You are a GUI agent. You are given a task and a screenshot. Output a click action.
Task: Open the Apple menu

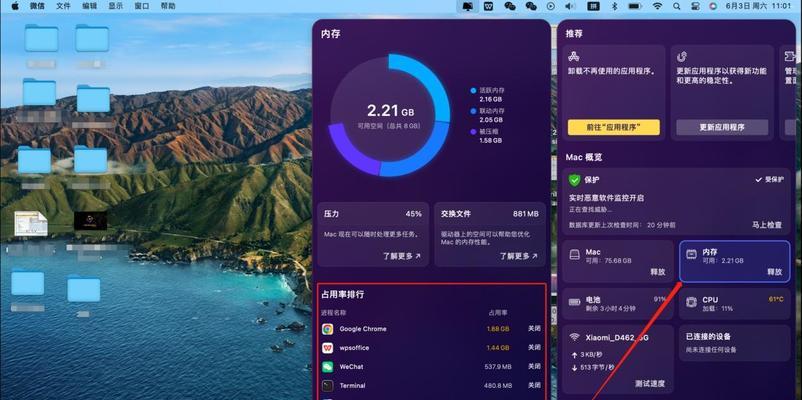tap(15, 6)
